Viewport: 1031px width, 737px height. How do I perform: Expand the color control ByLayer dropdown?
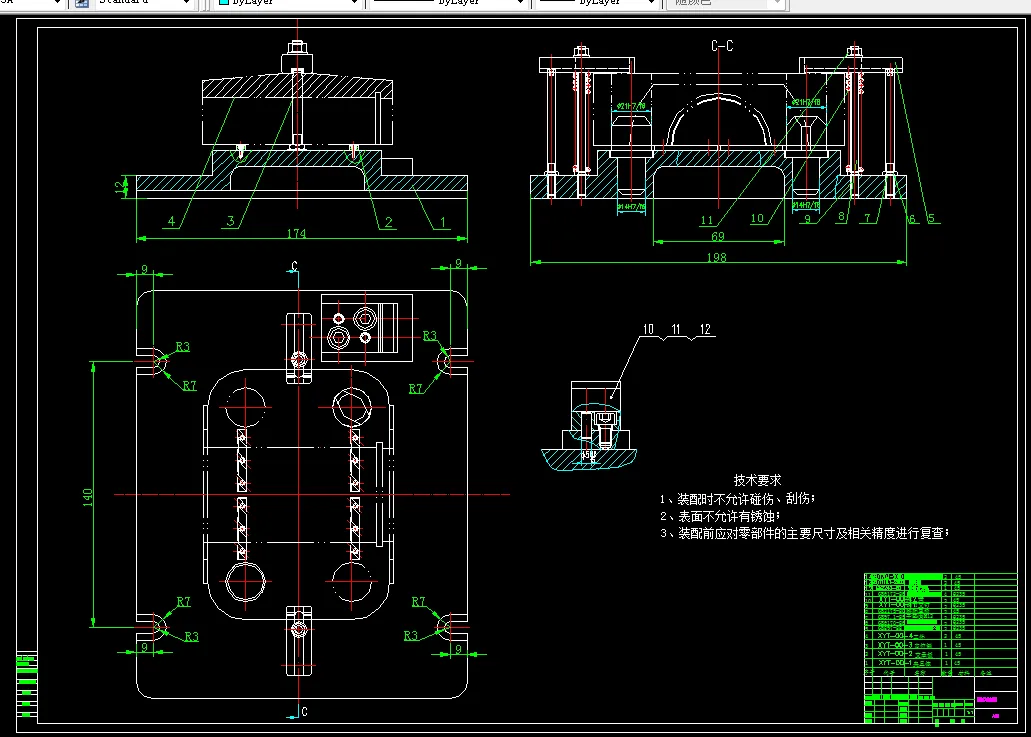click(353, 3)
